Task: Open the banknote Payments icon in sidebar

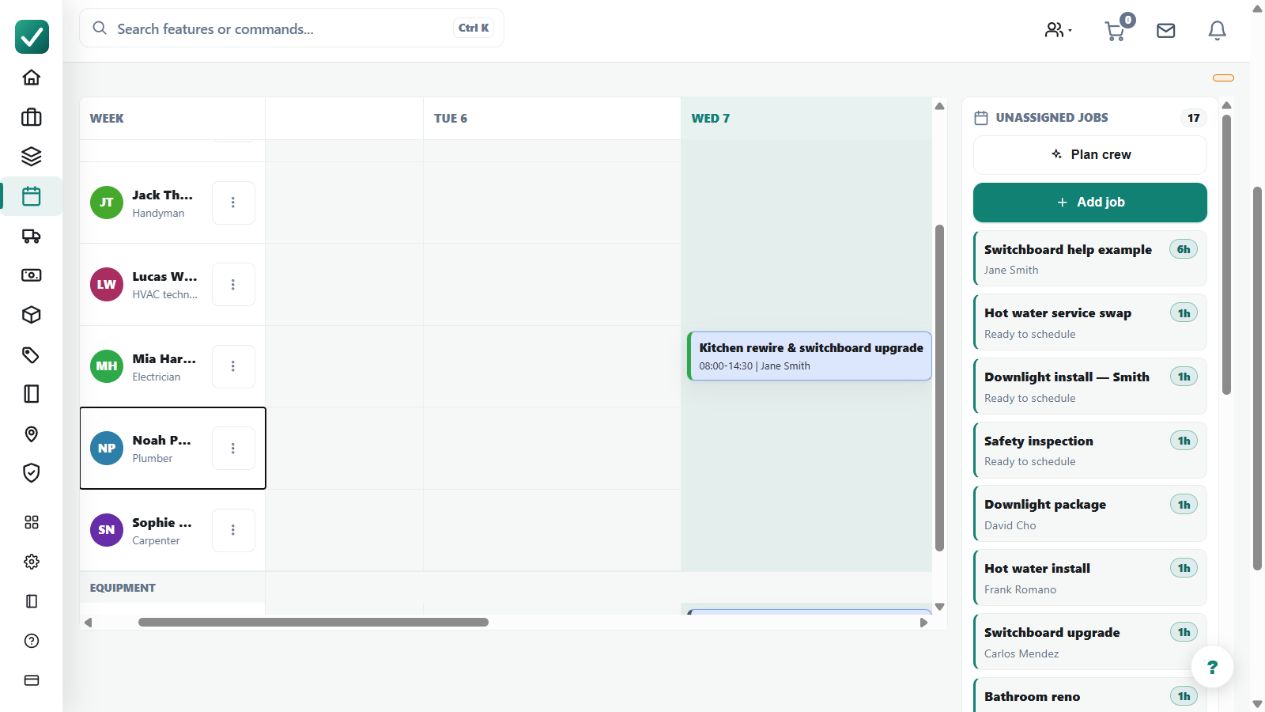Action: 31,275
